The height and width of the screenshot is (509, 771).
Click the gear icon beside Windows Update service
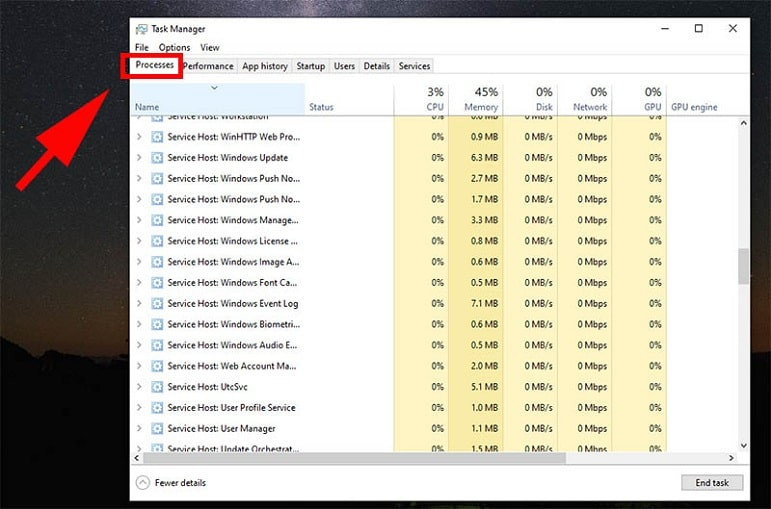[157, 158]
